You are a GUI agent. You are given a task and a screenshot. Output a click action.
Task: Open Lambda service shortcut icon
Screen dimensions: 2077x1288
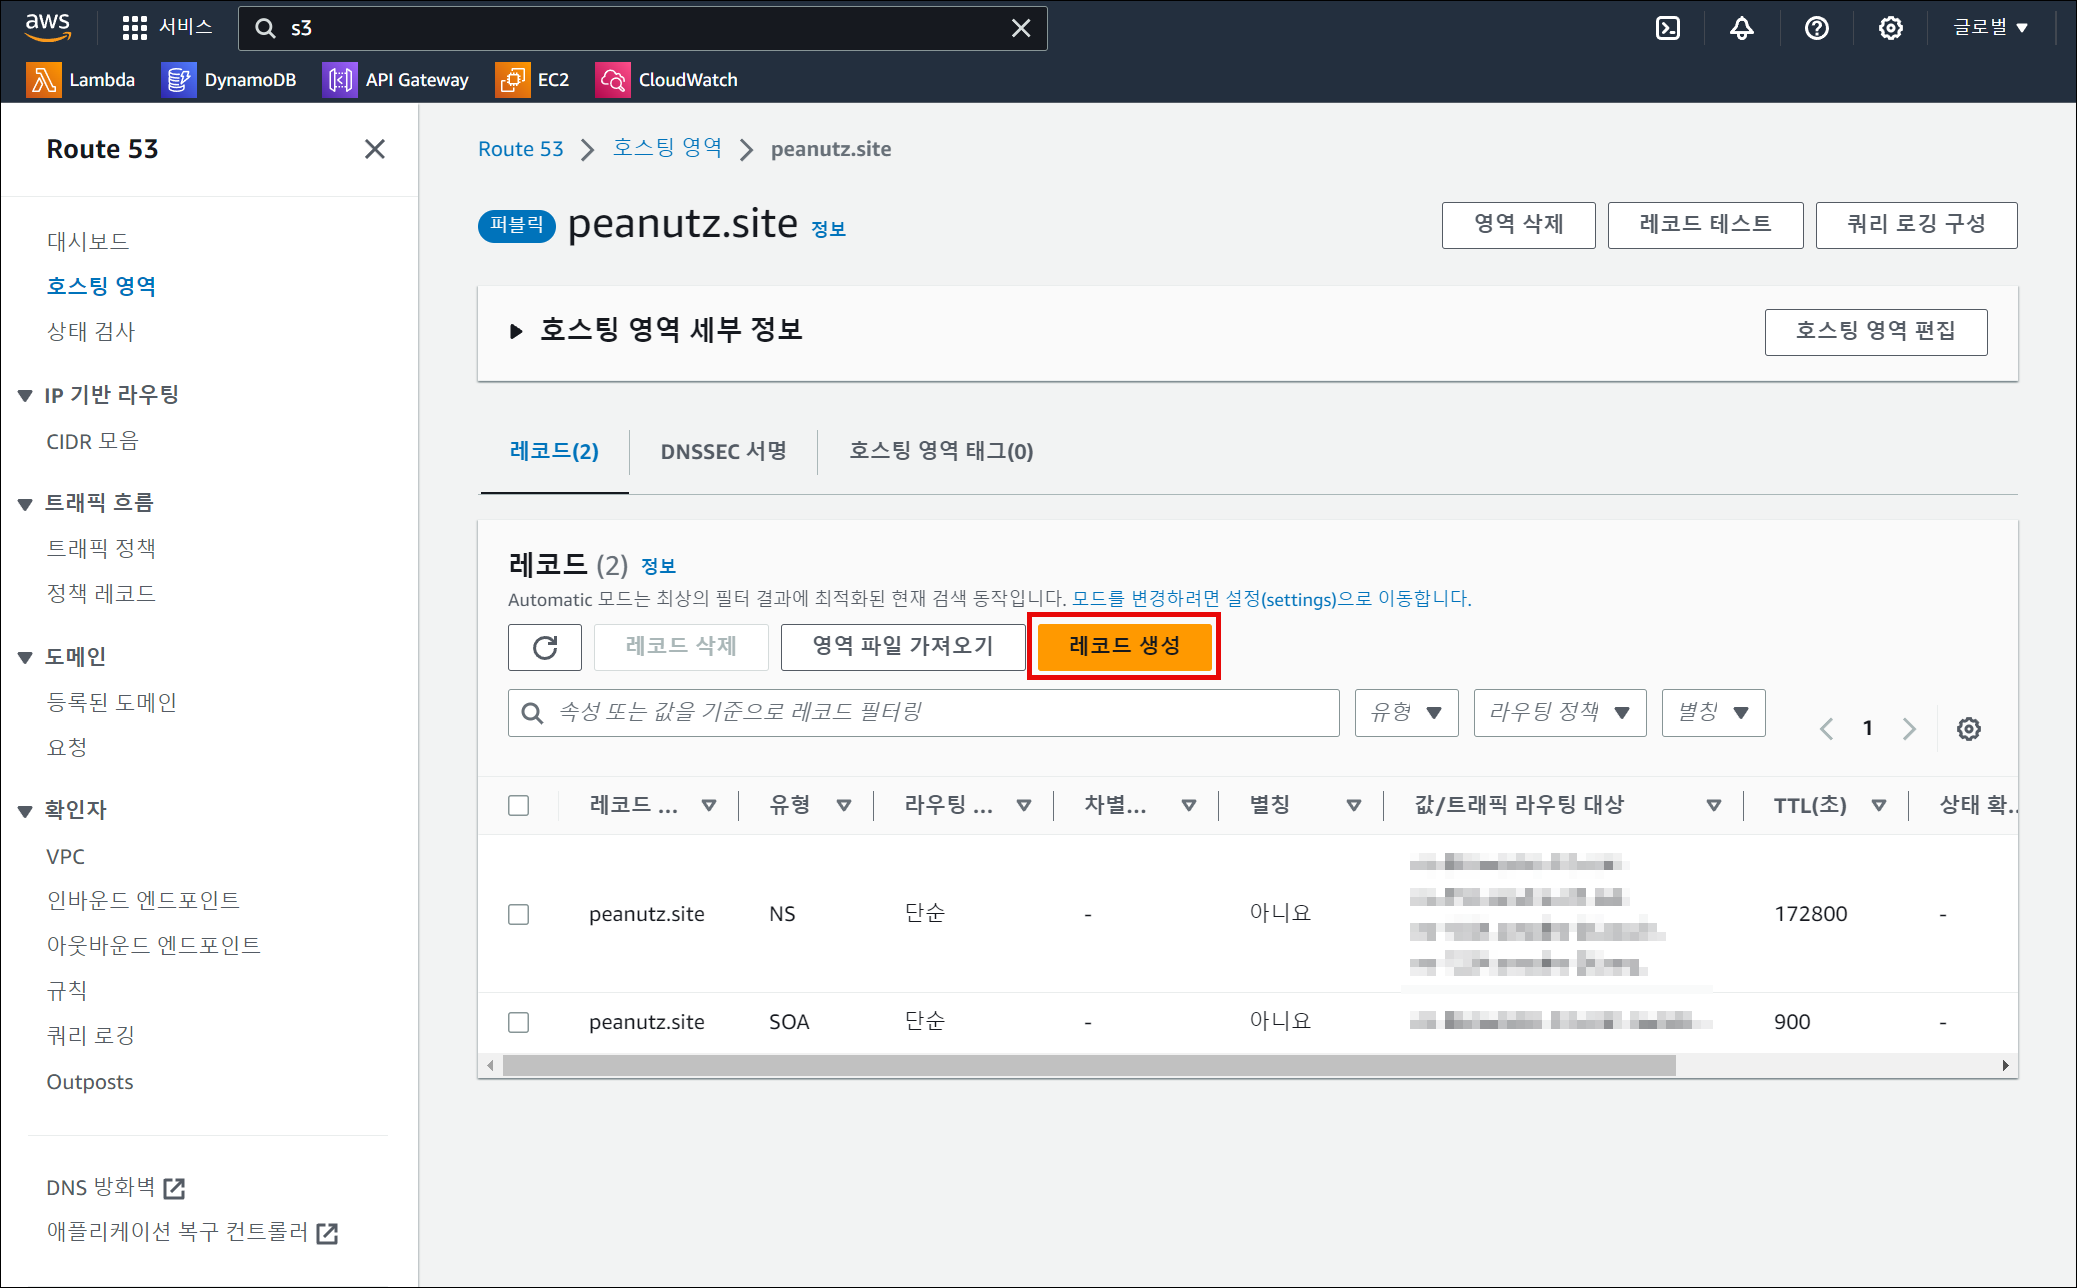pyautogui.click(x=43, y=80)
